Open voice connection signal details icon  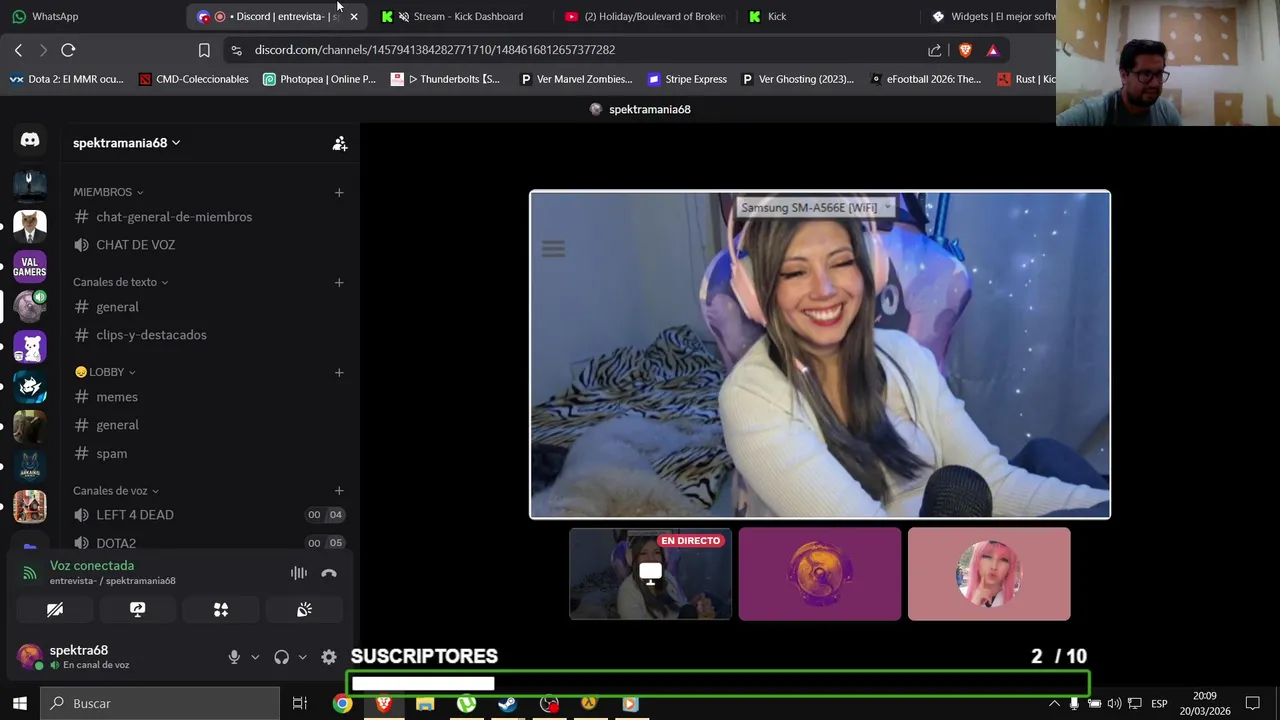30,573
